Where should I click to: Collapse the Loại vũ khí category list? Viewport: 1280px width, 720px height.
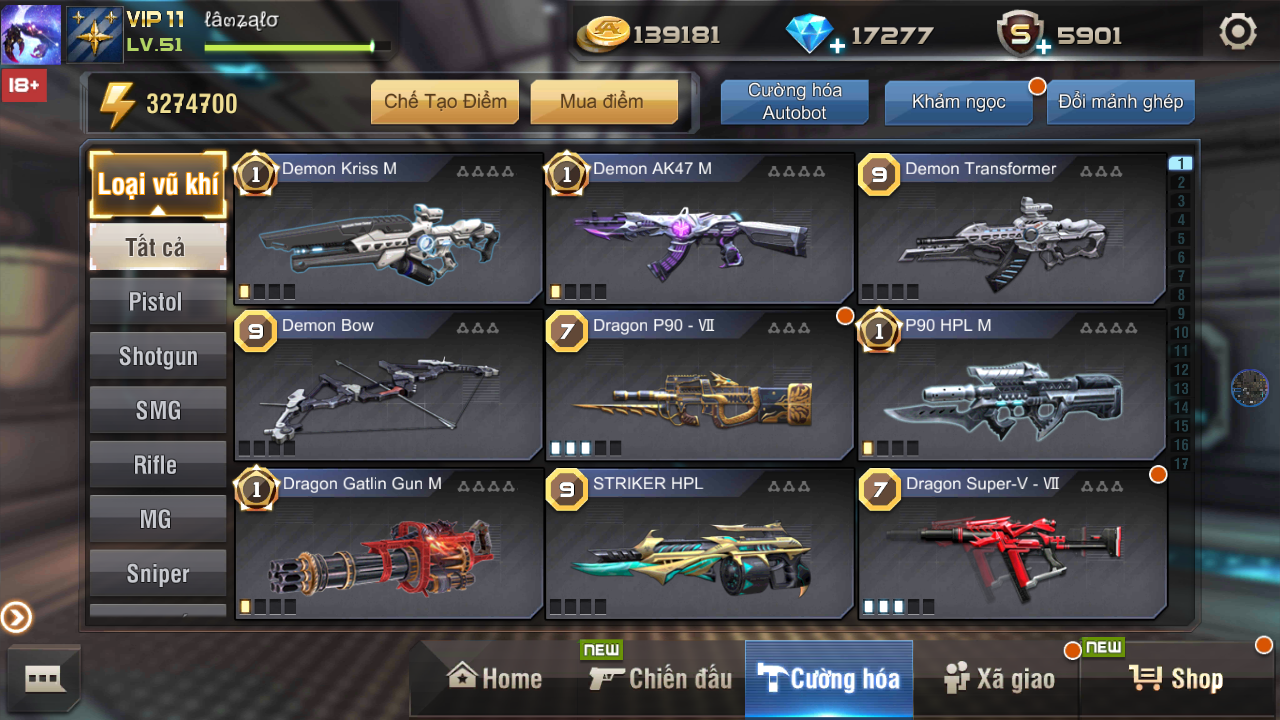click(158, 185)
